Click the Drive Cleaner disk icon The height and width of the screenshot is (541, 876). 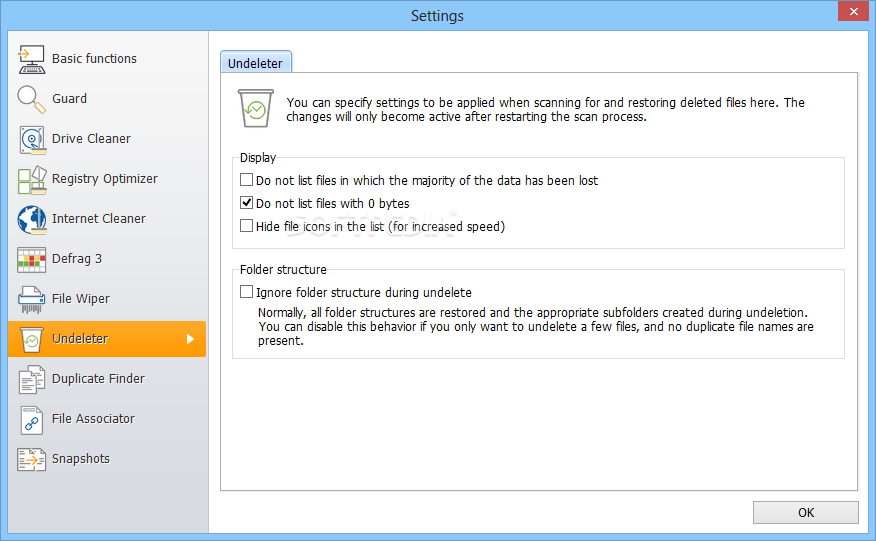[x=31, y=139]
